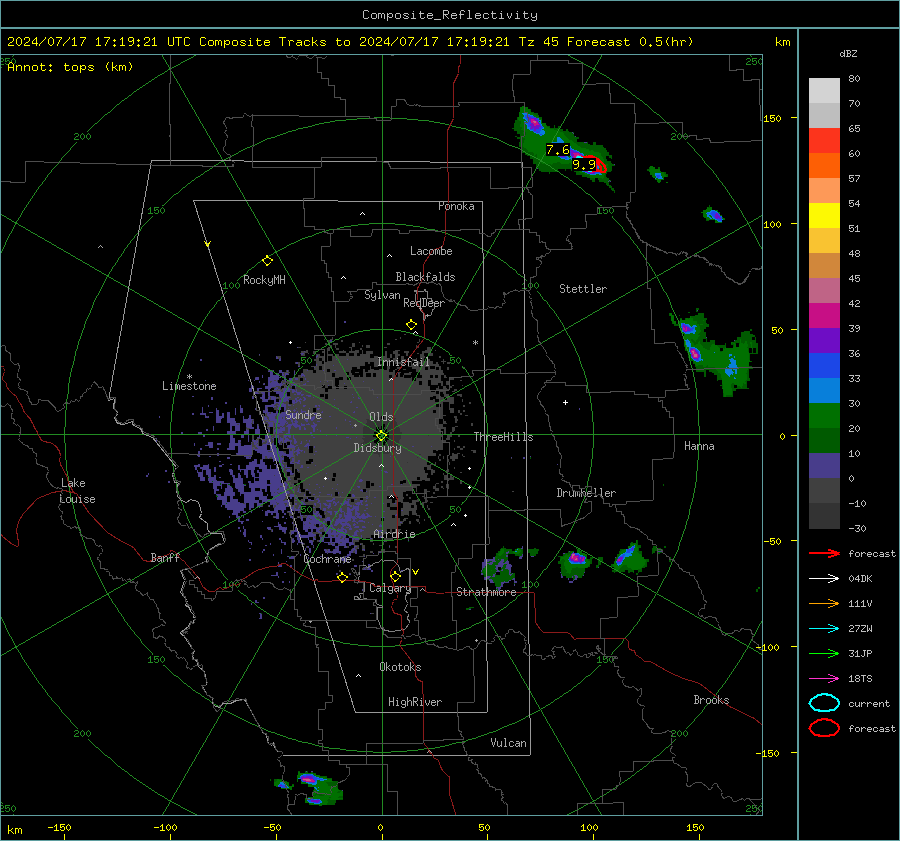This screenshot has width=900, height=841.
Task: Click the Innisfail city label
Action: pos(404,362)
